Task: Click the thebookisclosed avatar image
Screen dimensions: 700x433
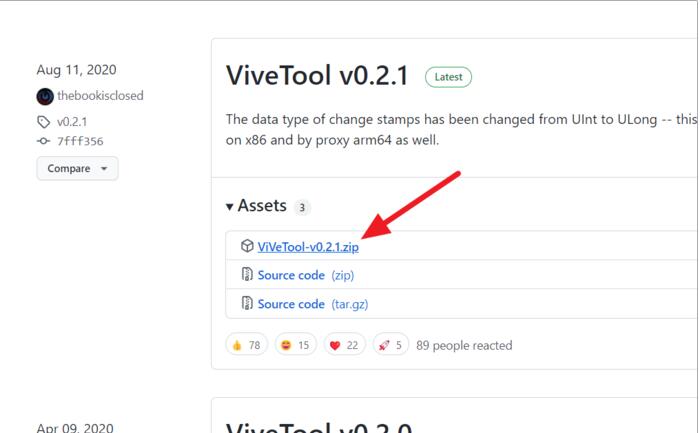Action: coord(45,96)
